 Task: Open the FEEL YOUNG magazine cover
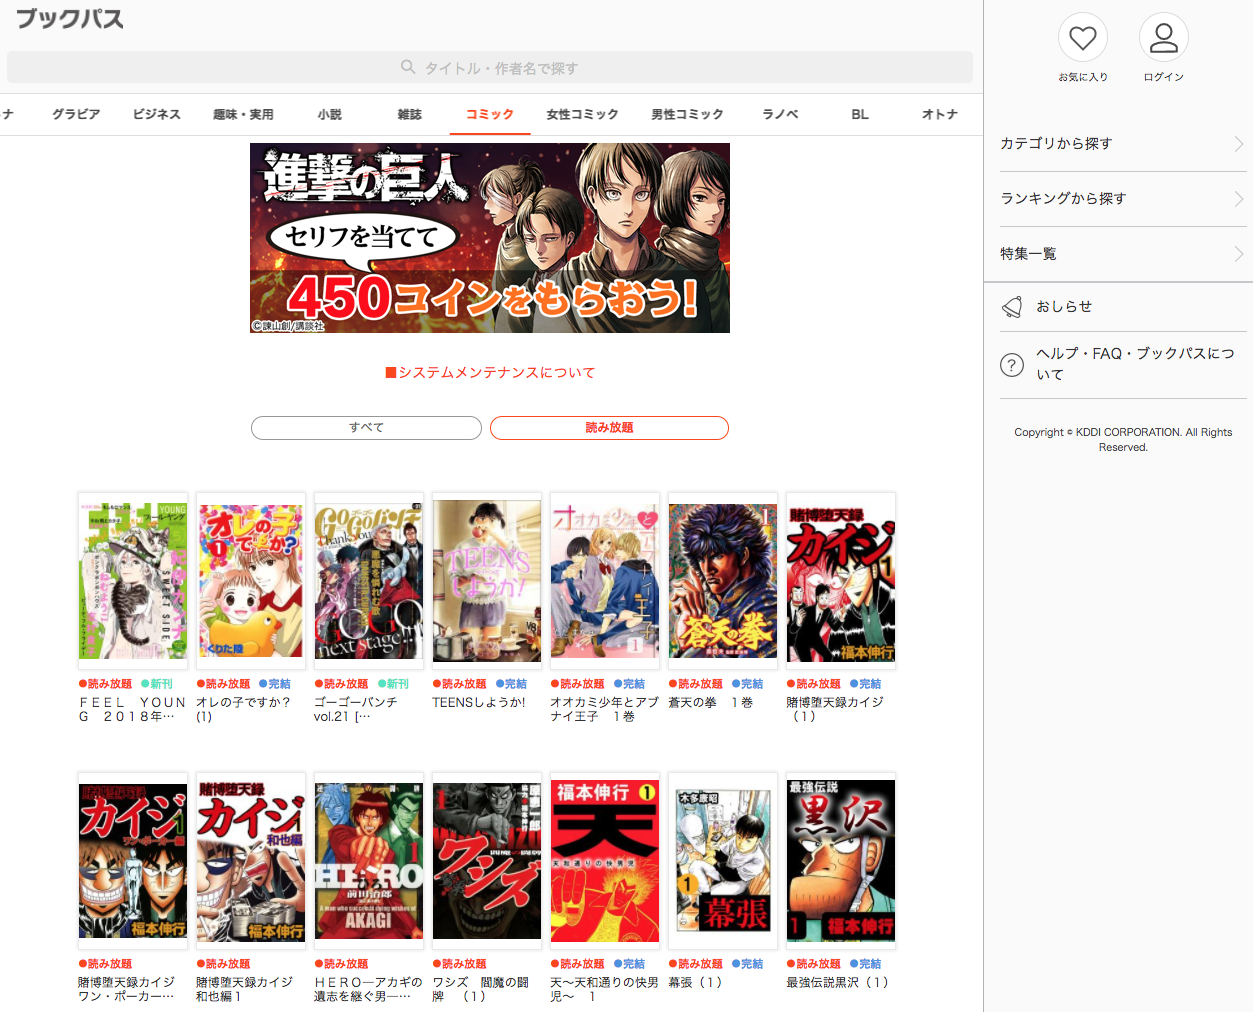coord(133,580)
